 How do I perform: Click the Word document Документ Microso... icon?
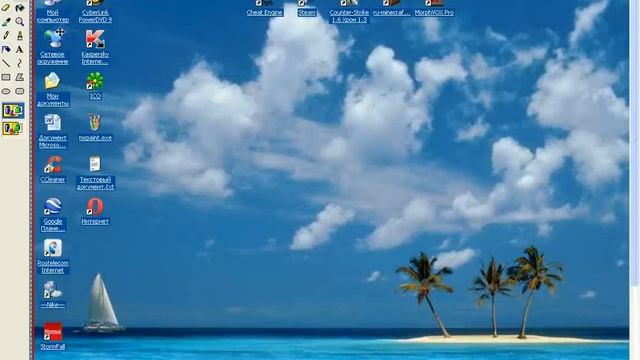click(x=53, y=122)
